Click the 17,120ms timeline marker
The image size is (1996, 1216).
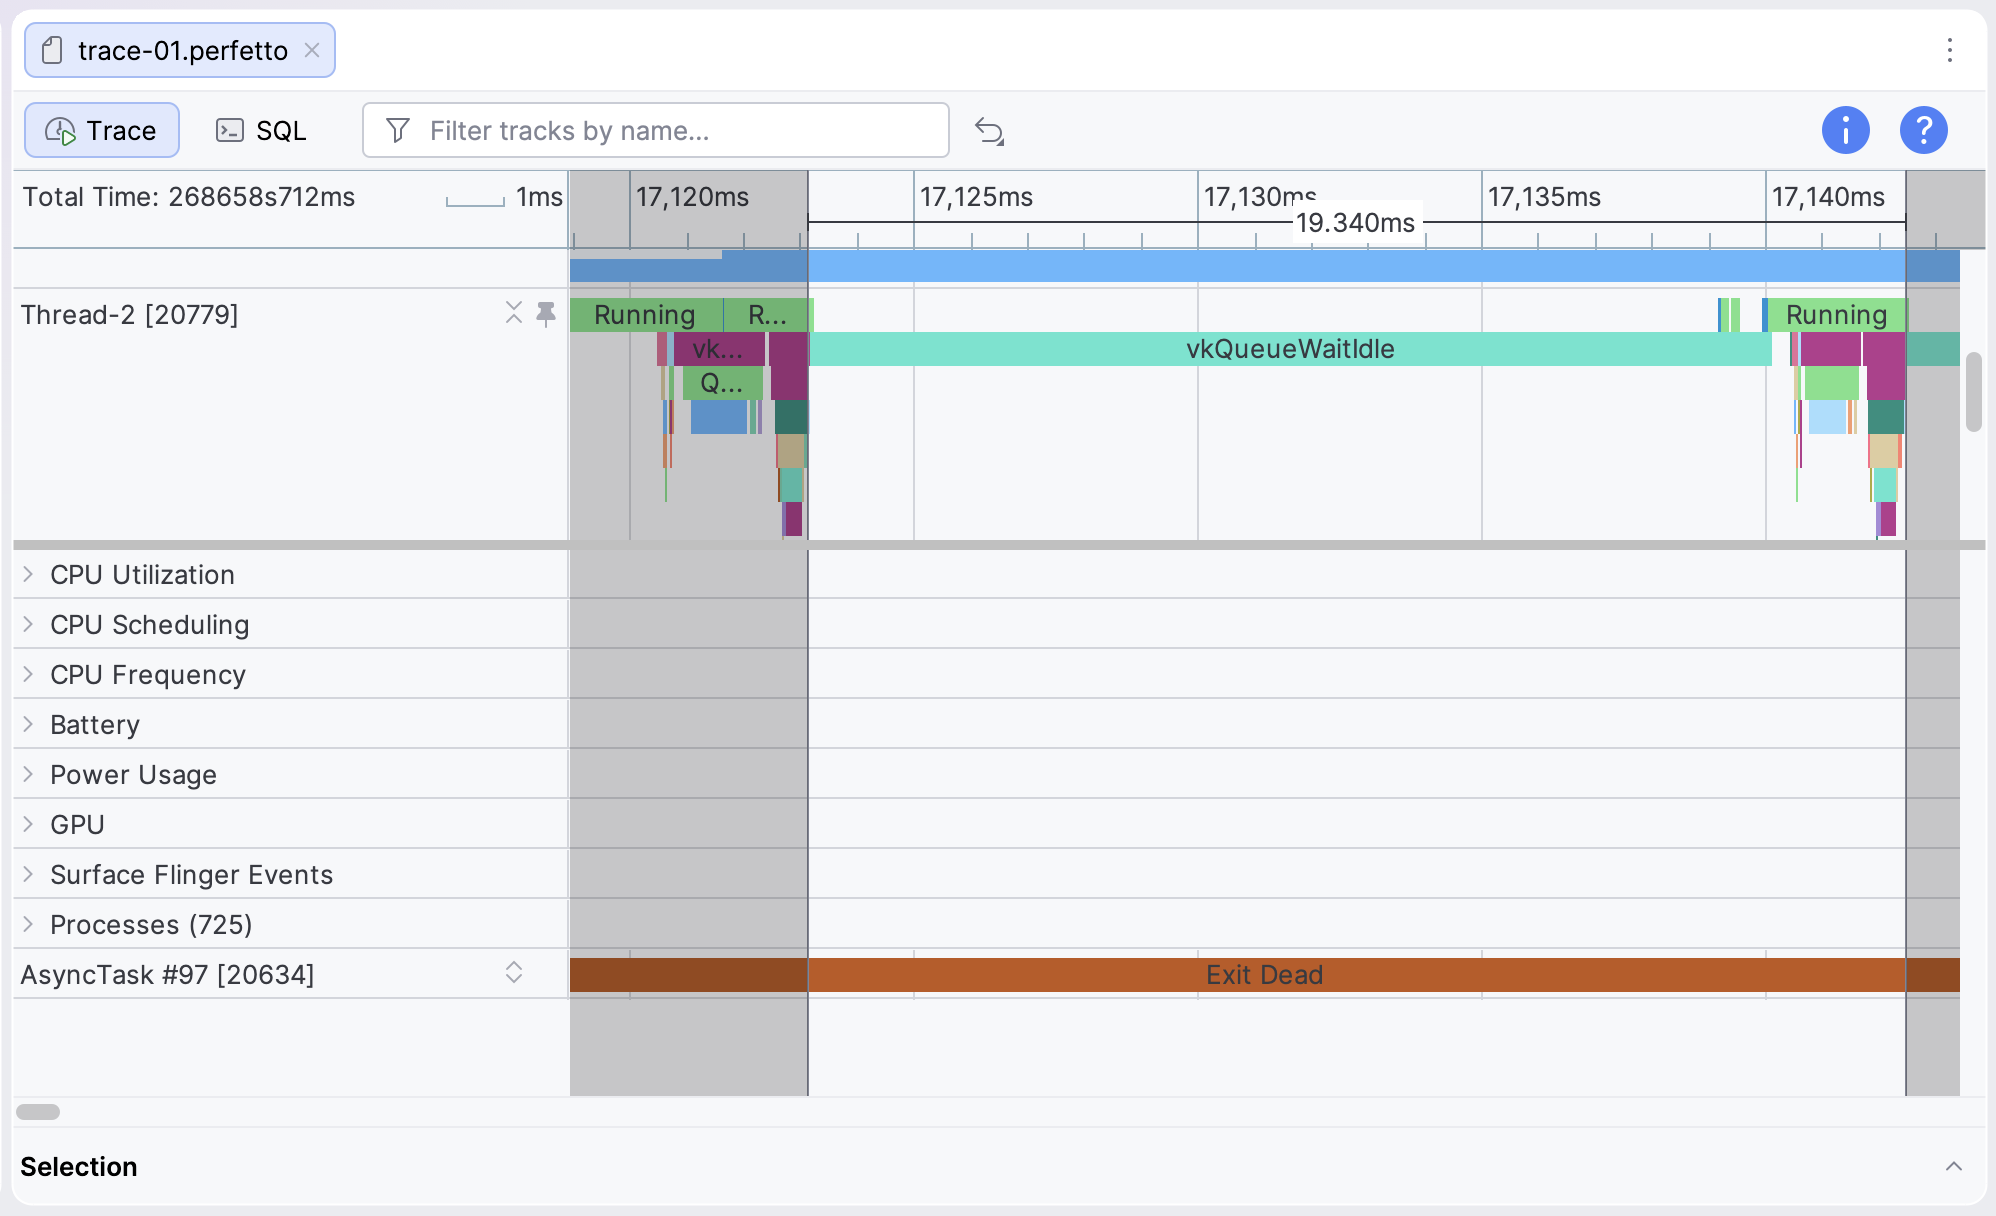(692, 197)
